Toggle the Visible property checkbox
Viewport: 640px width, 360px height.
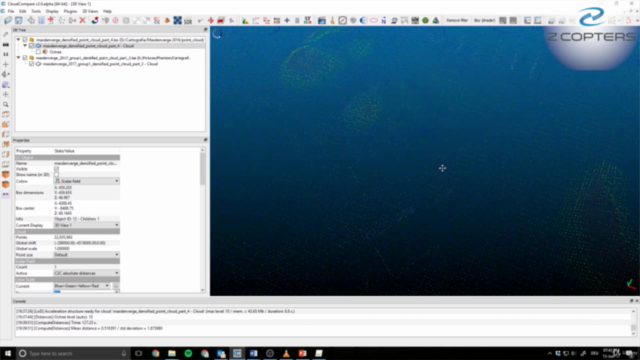pos(56,169)
